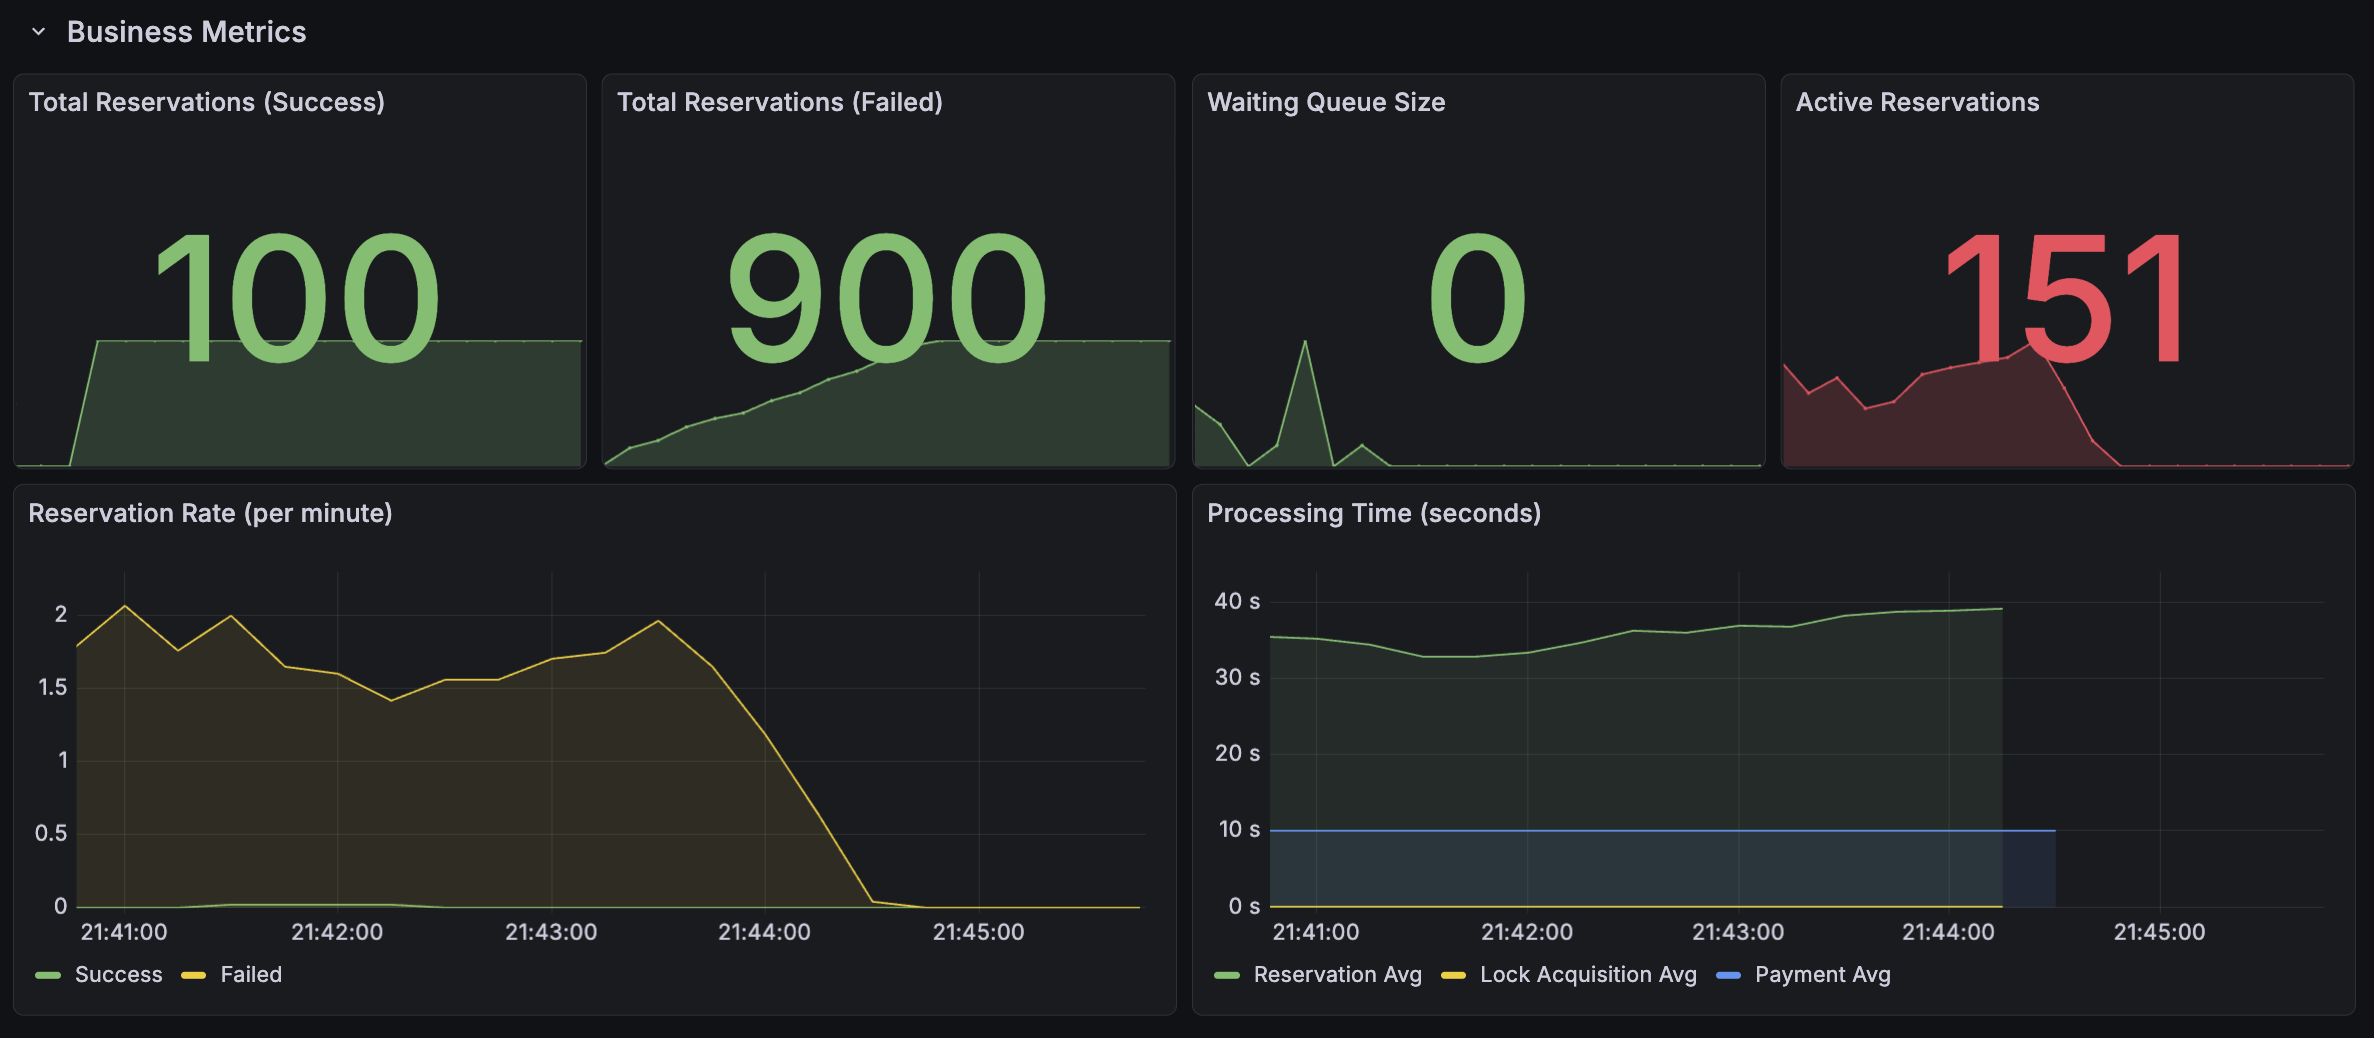Click the yellow Failed legend color icon

coord(193,975)
